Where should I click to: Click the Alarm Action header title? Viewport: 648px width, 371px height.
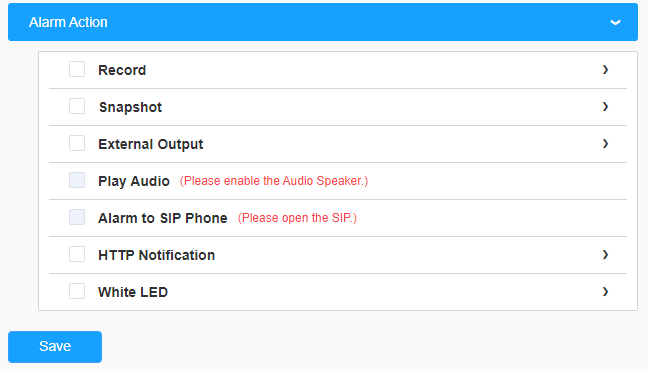[68, 22]
